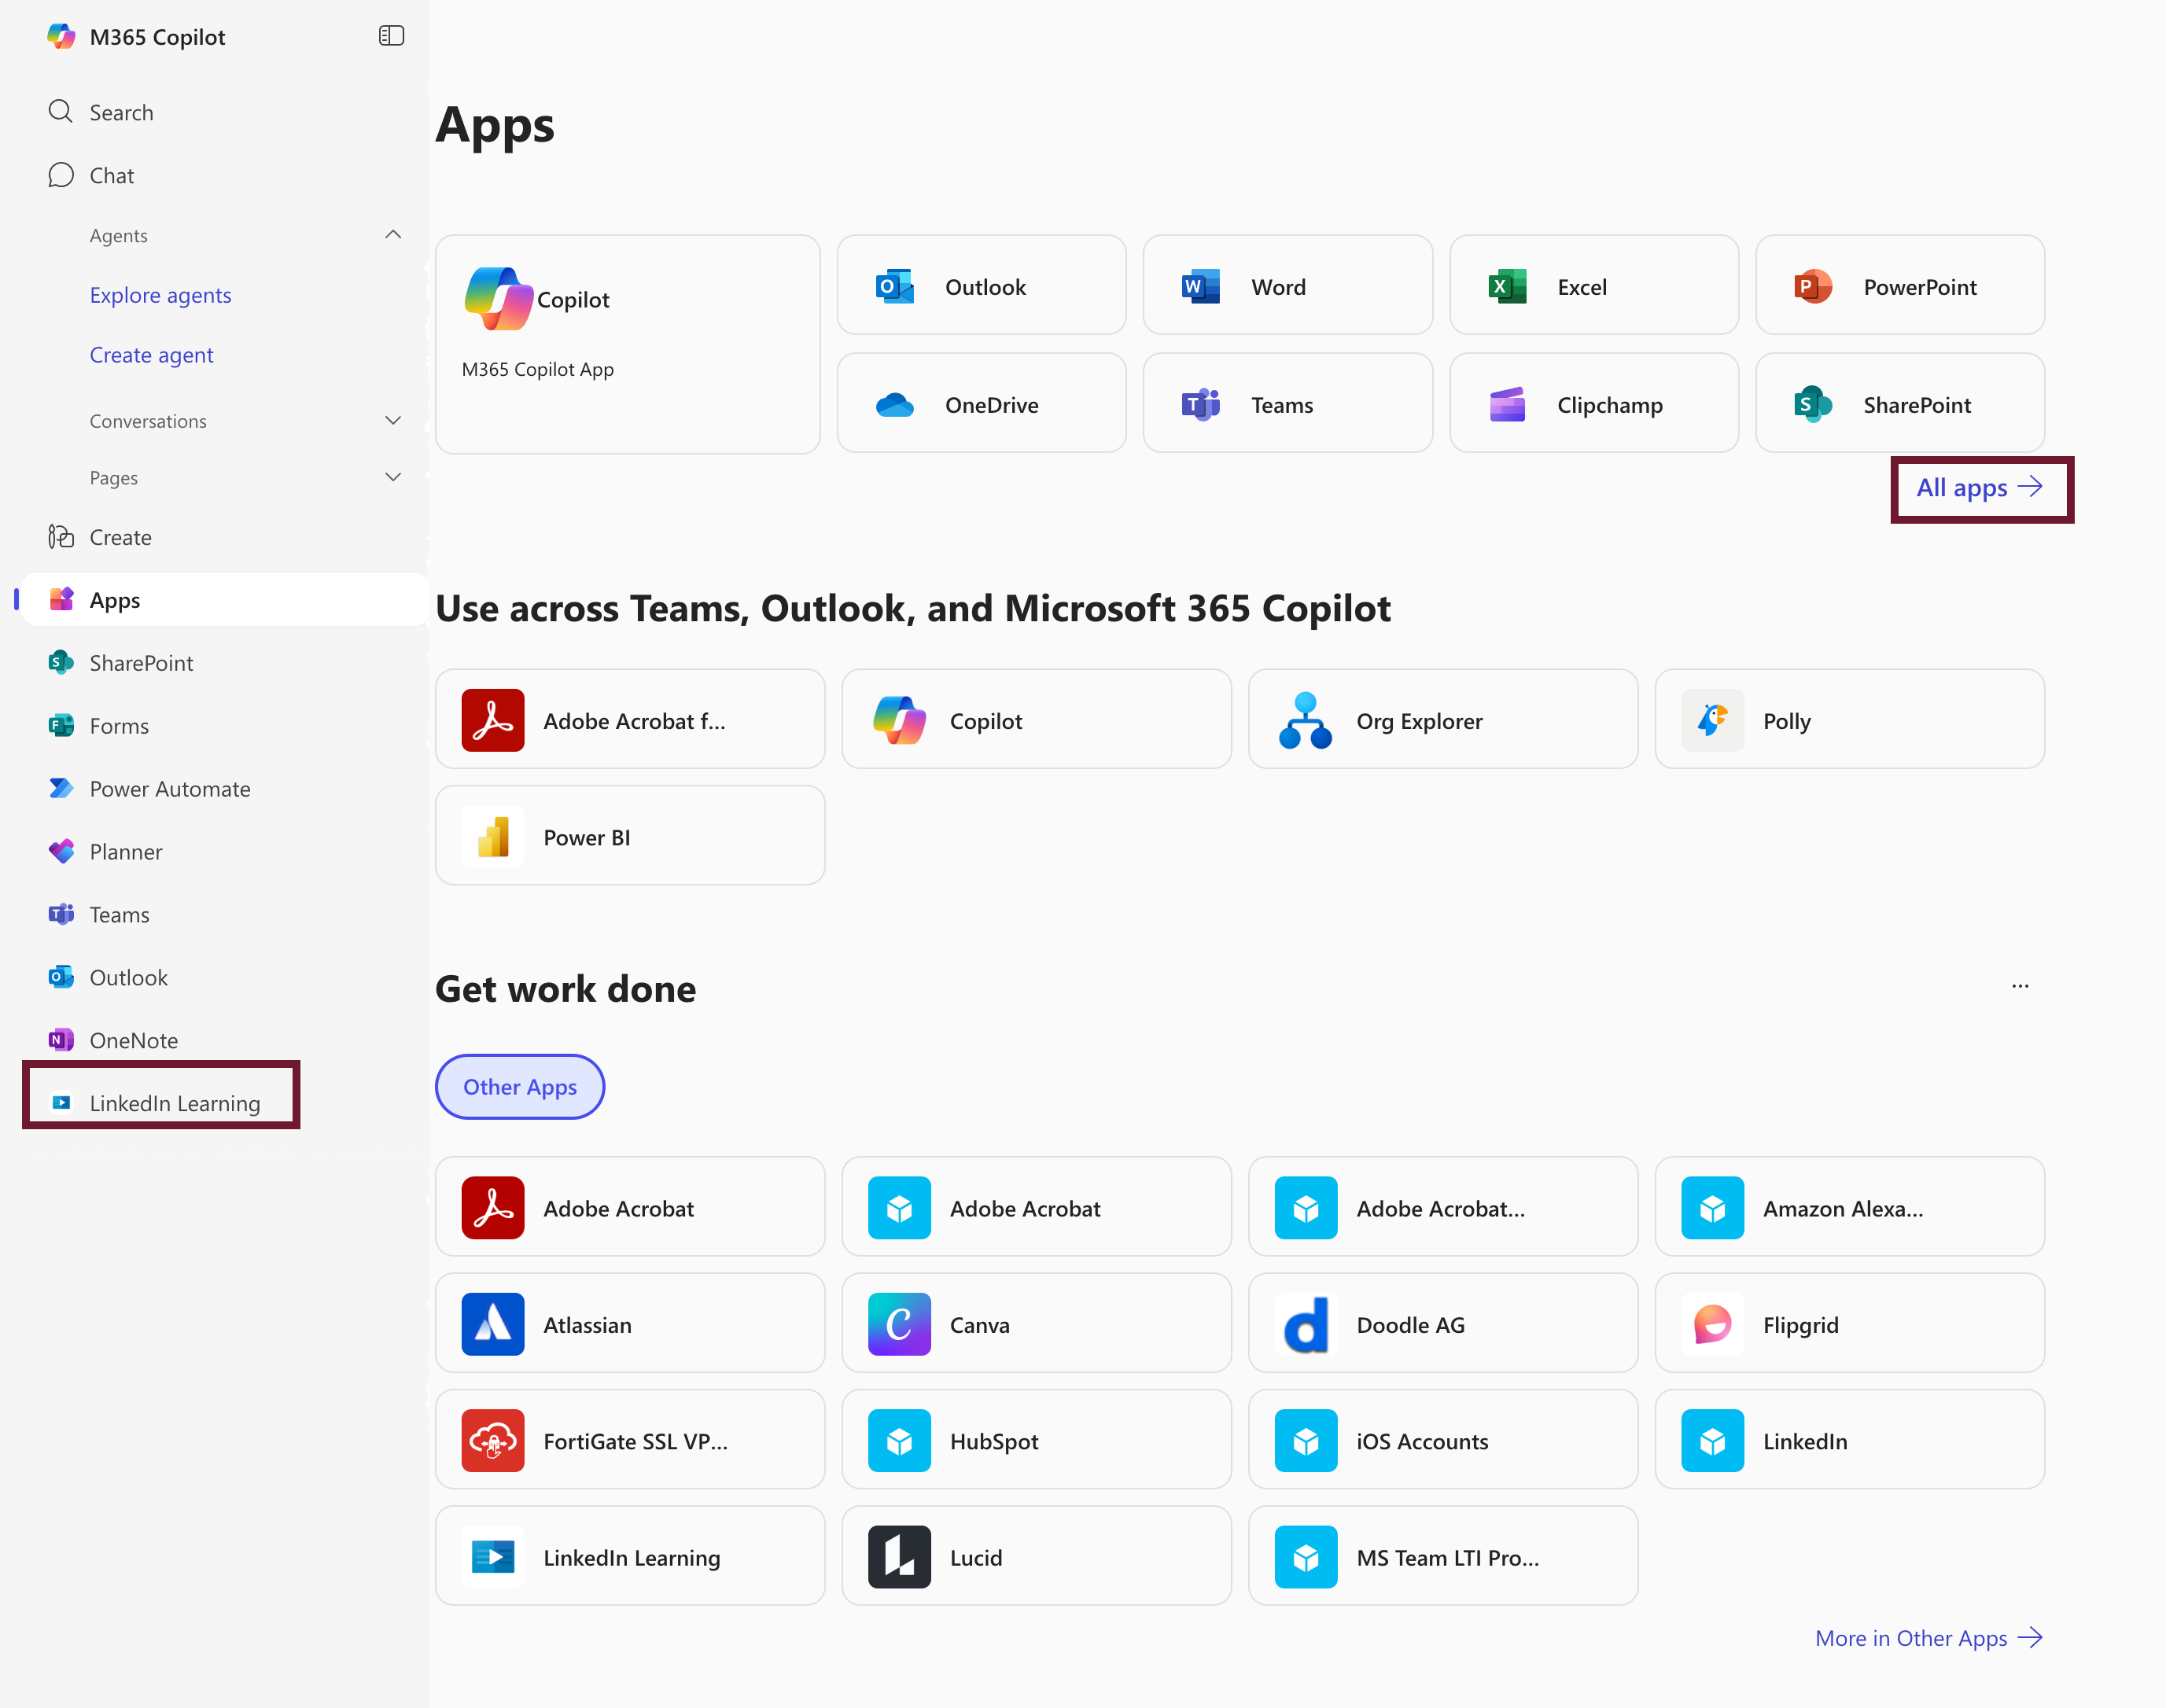The width and height of the screenshot is (2166, 1708).
Task: Select the Other Apps filter pill
Action: click(x=520, y=1086)
